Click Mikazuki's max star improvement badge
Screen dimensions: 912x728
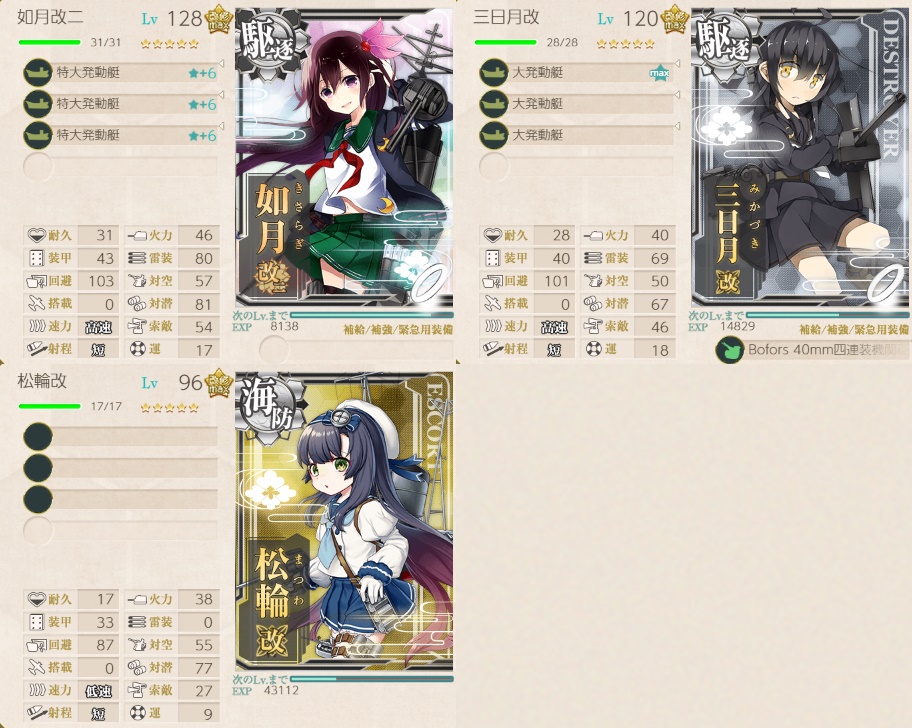[660, 73]
